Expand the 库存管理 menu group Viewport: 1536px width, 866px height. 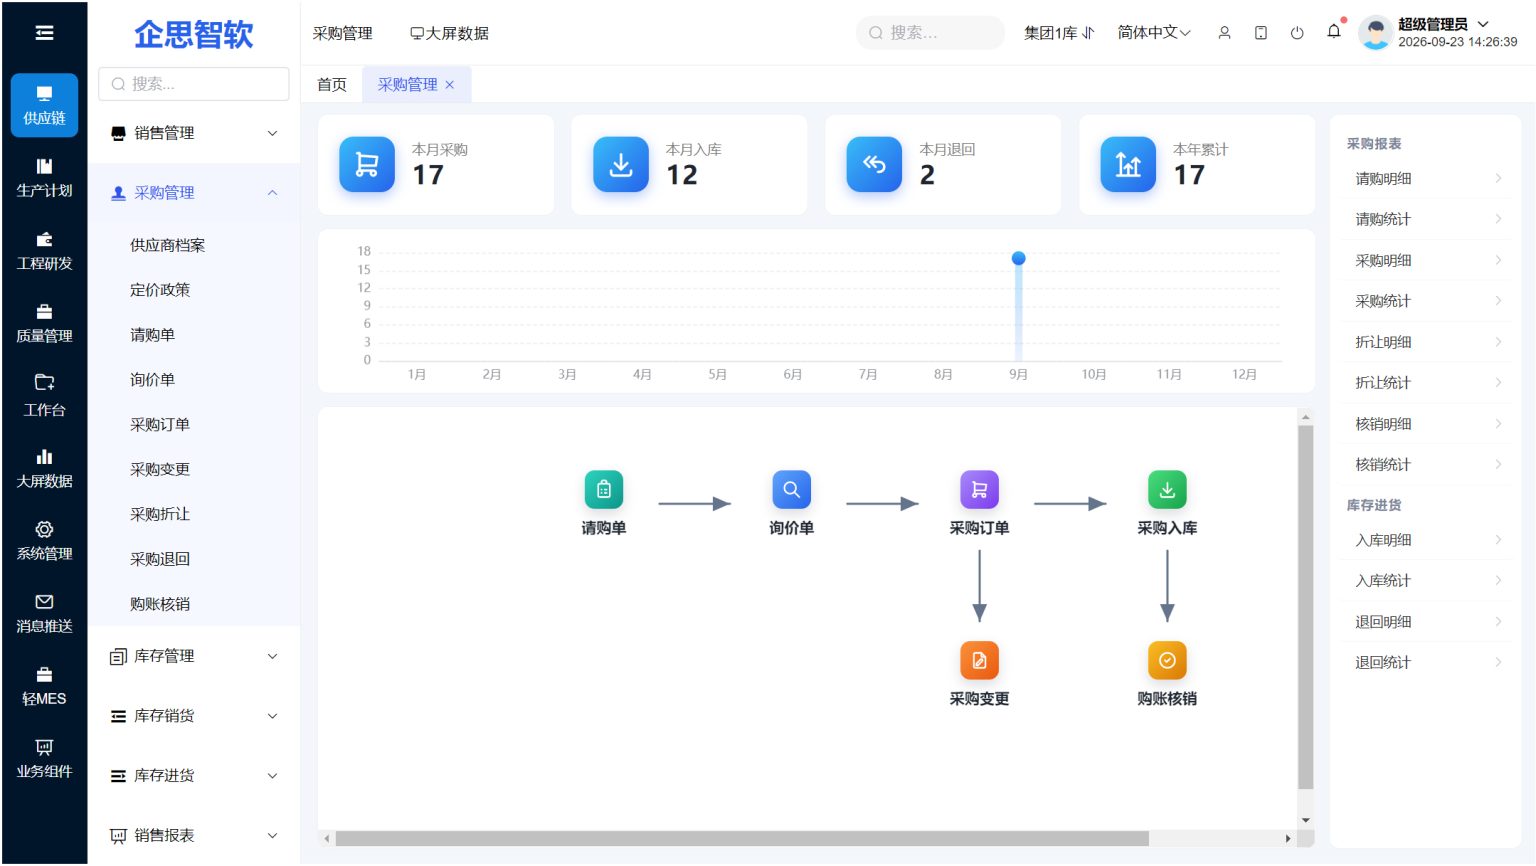194,656
